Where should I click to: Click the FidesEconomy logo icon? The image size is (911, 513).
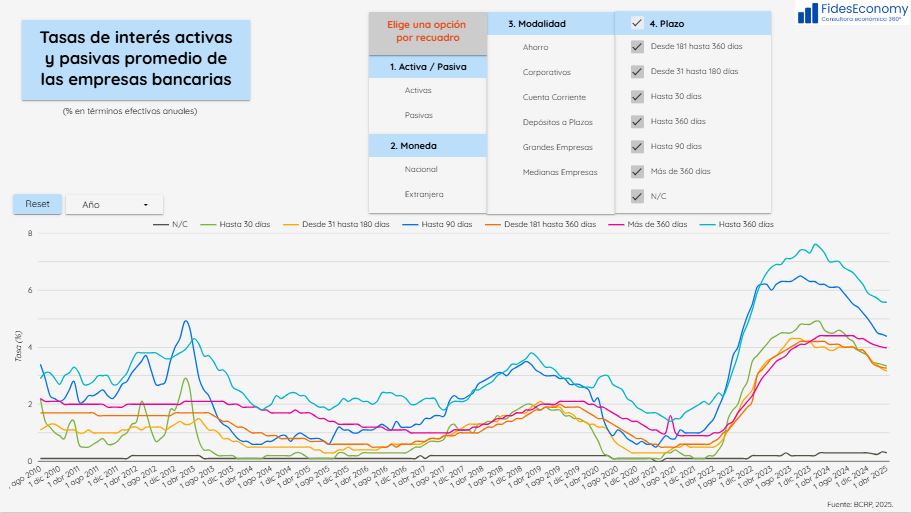(810, 12)
